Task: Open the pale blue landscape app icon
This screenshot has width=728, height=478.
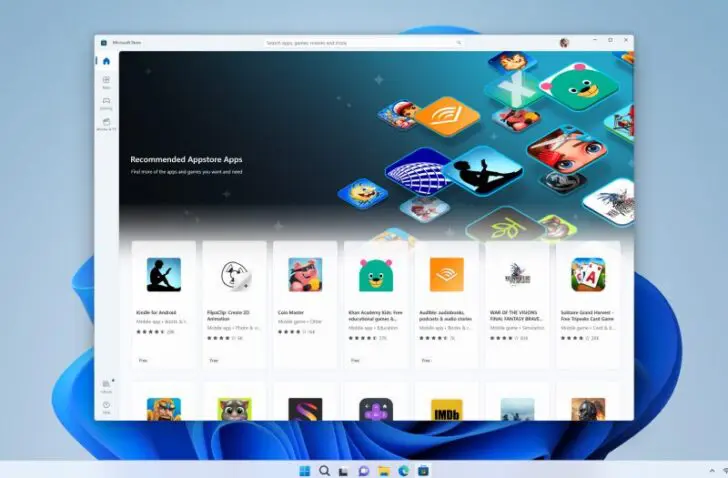Action: coord(517,409)
